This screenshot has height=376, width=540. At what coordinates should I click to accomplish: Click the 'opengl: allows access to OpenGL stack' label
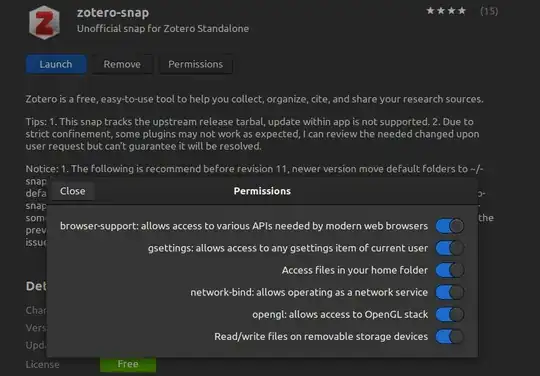pyautogui.click(x=340, y=315)
